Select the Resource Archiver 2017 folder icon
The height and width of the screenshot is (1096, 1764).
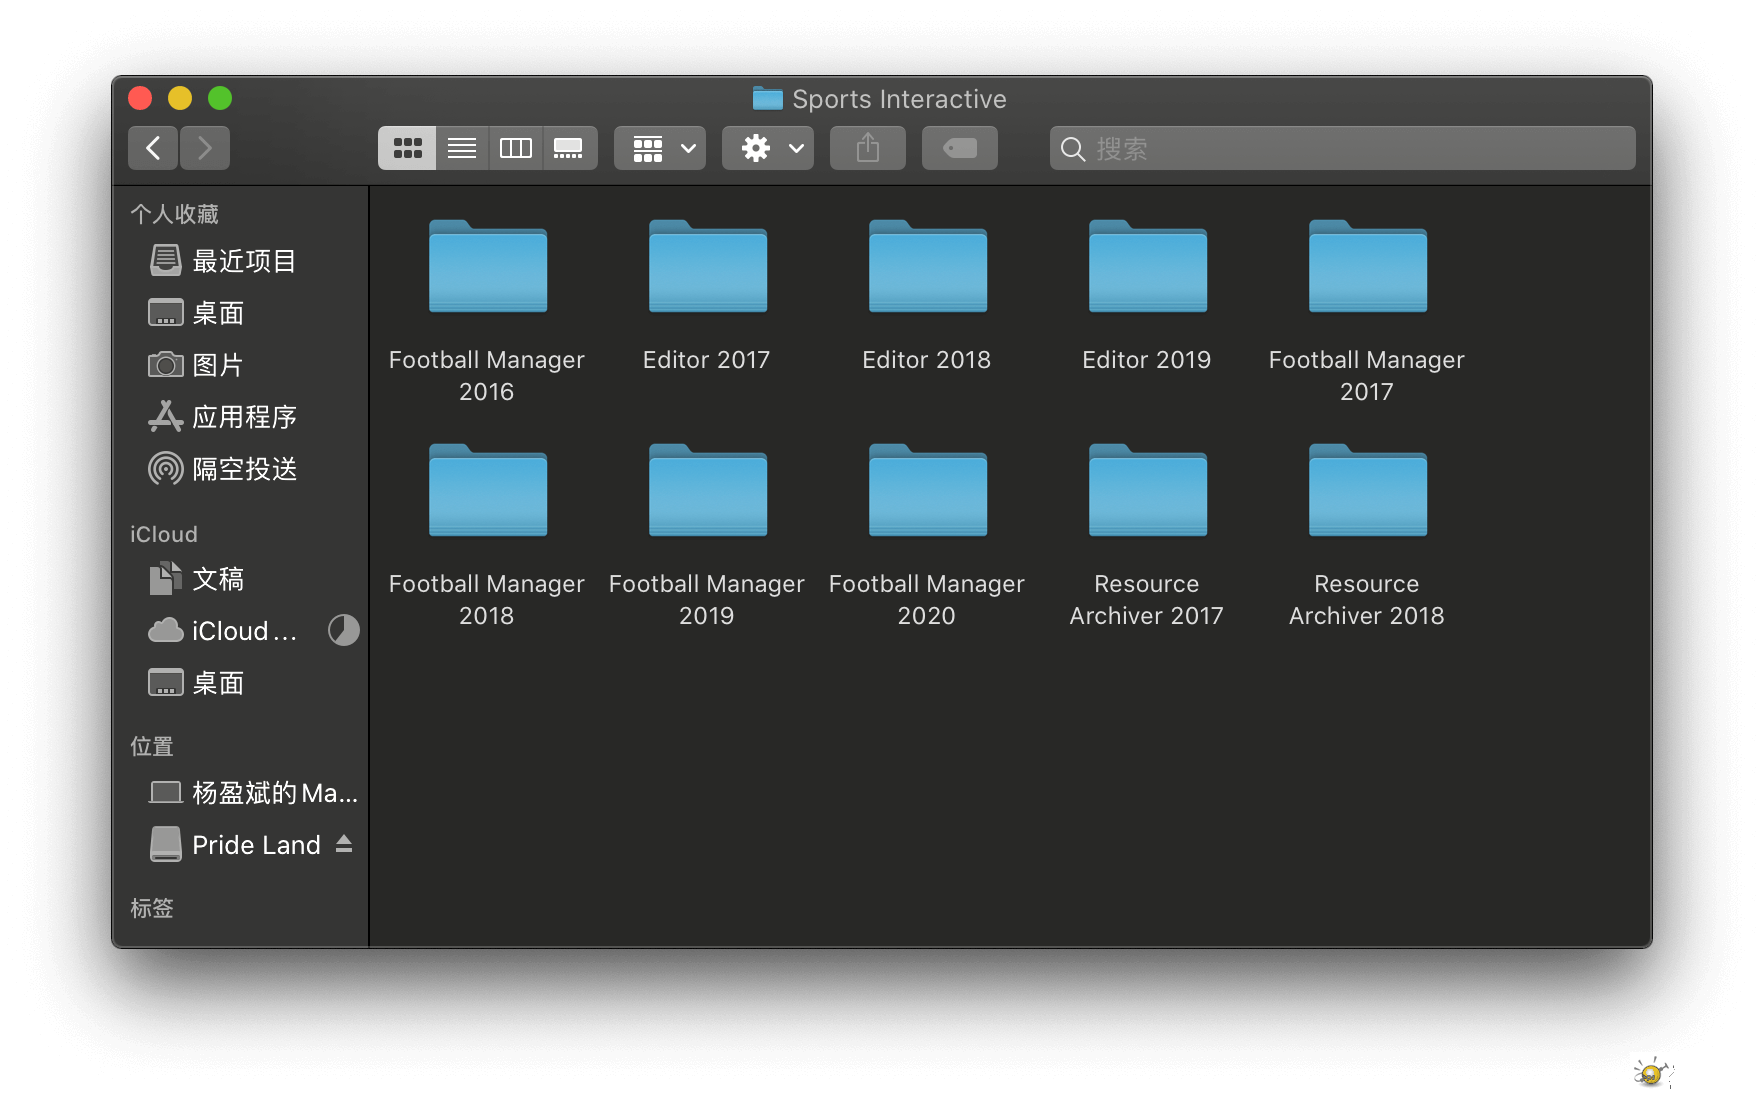tap(1148, 490)
